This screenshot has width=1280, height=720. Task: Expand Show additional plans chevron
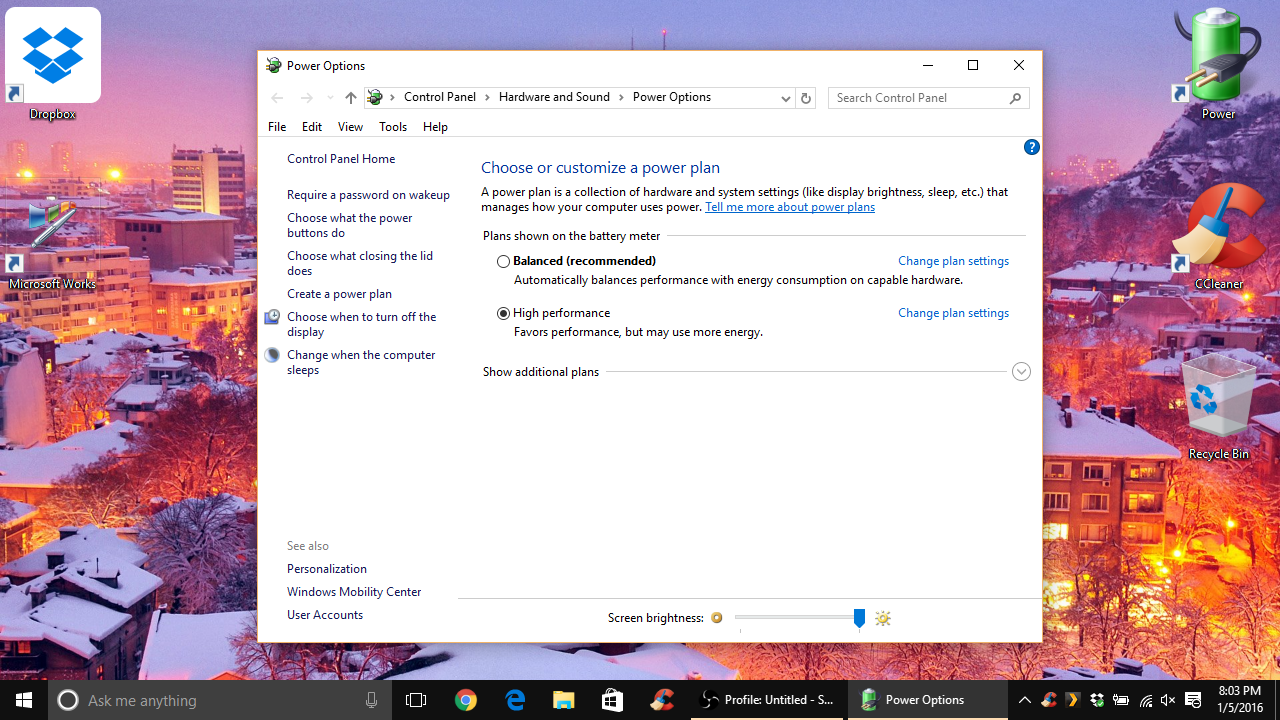coord(1021,372)
